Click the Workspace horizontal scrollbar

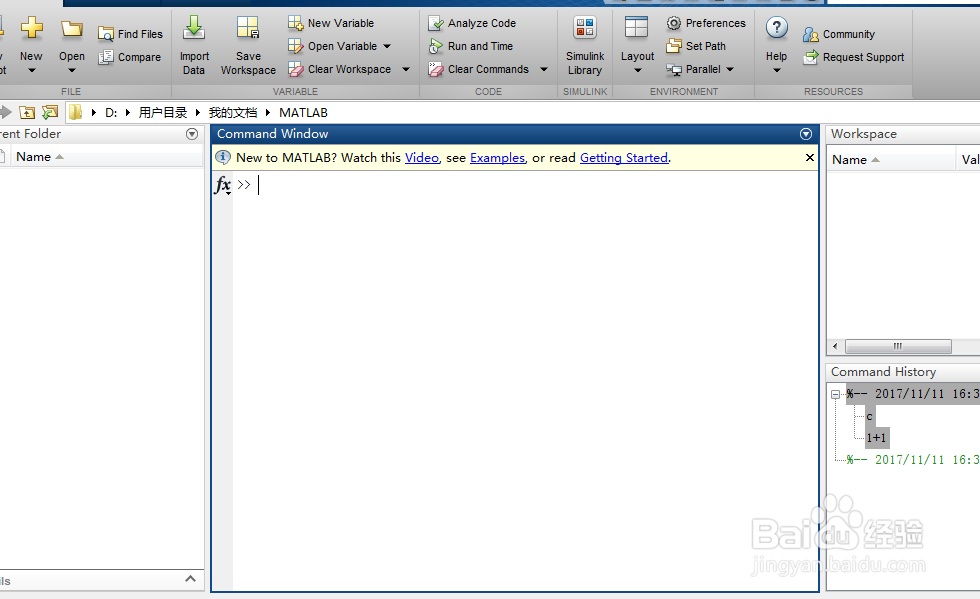pyautogui.click(x=898, y=346)
